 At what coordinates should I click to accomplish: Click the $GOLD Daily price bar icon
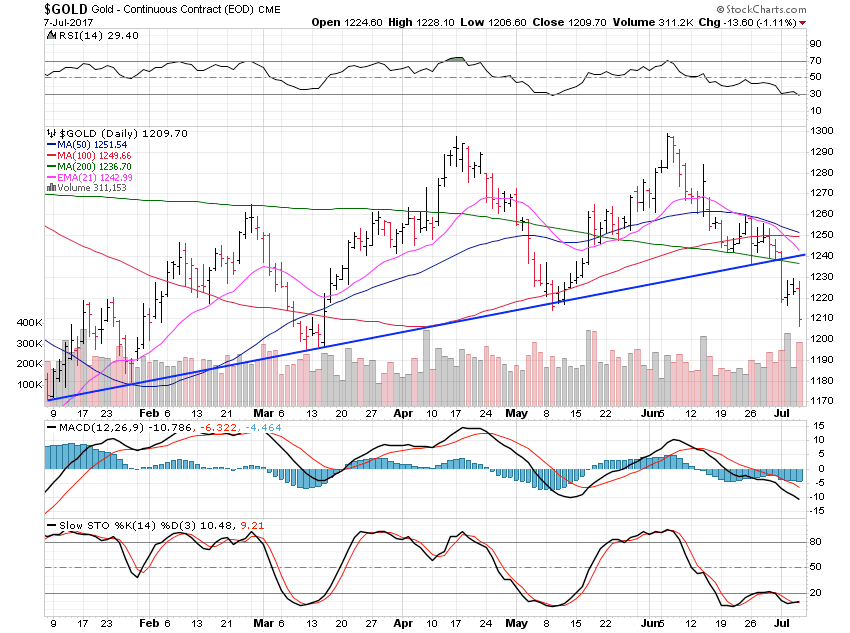51,133
